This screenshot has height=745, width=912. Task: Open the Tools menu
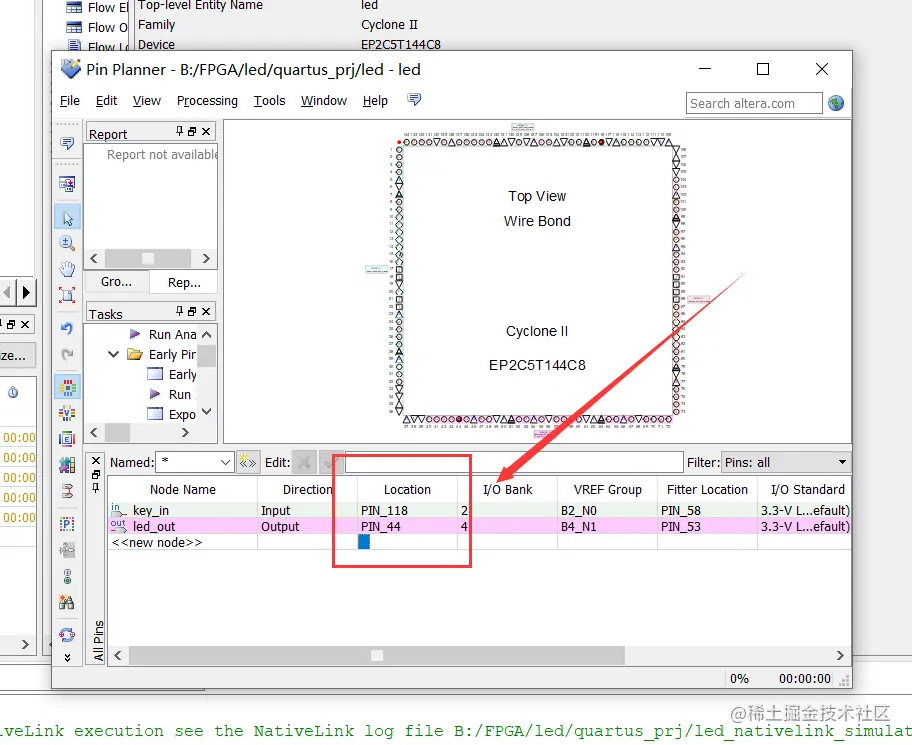(x=269, y=101)
